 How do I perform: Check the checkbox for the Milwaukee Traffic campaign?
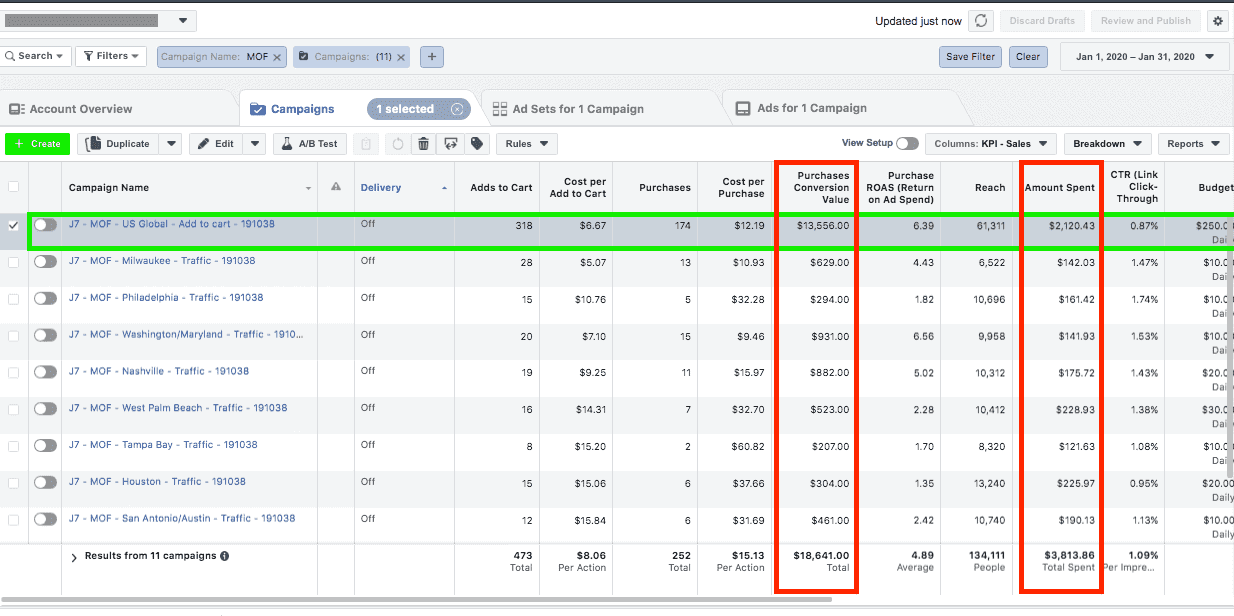click(13, 262)
